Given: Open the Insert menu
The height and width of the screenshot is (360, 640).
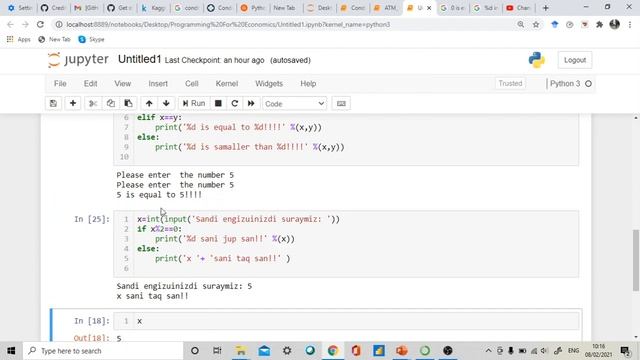Looking at the screenshot, I should pyautogui.click(x=158, y=84).
